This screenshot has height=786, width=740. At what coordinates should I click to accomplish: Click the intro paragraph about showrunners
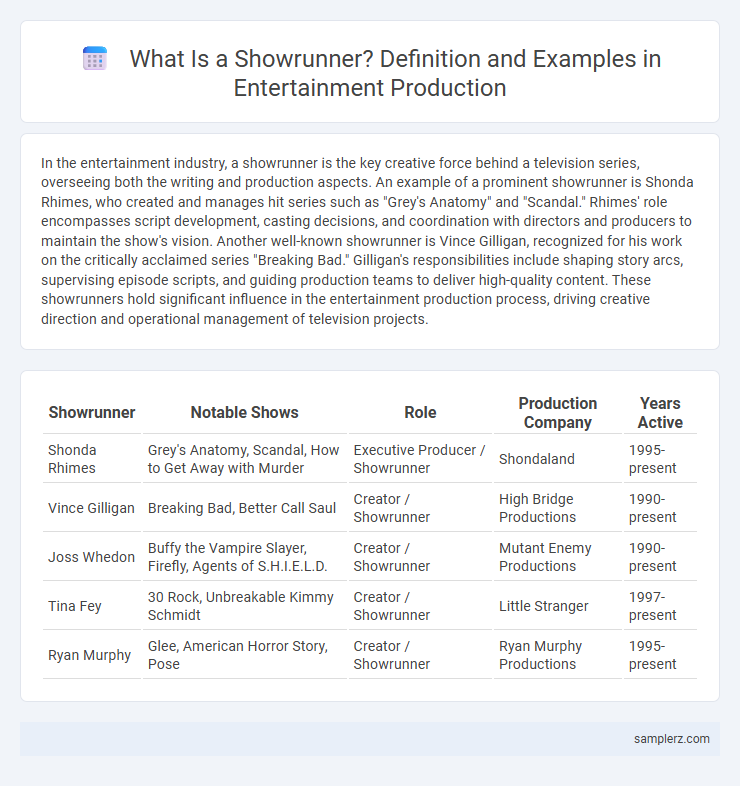[x=367, y=241]
